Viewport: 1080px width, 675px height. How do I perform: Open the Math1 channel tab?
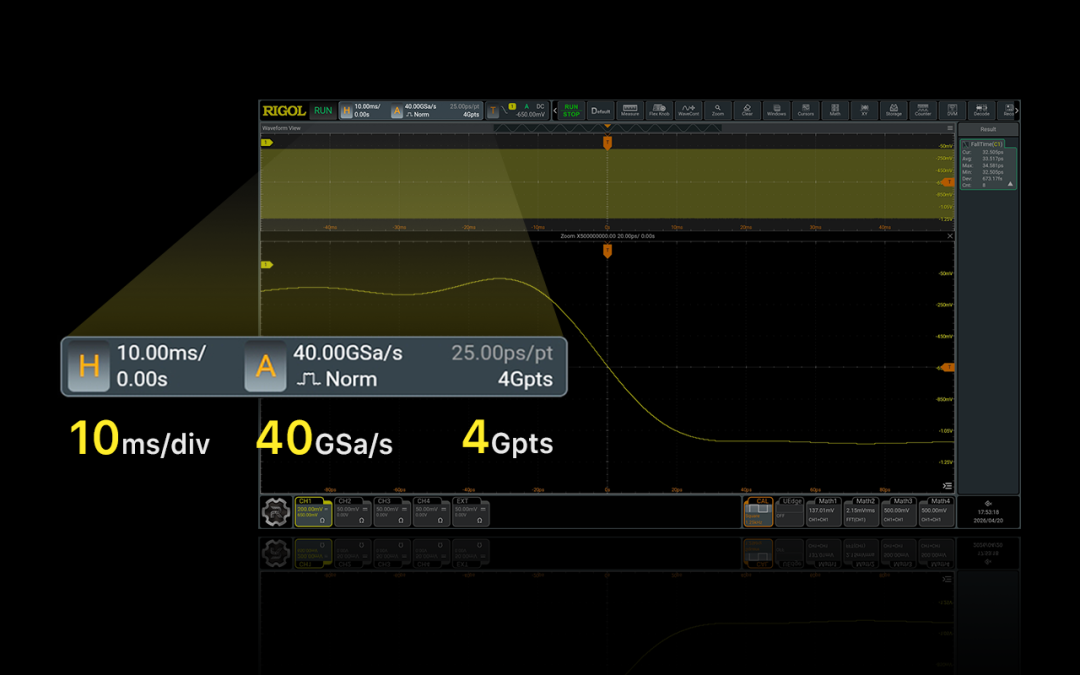coord(826,511)
